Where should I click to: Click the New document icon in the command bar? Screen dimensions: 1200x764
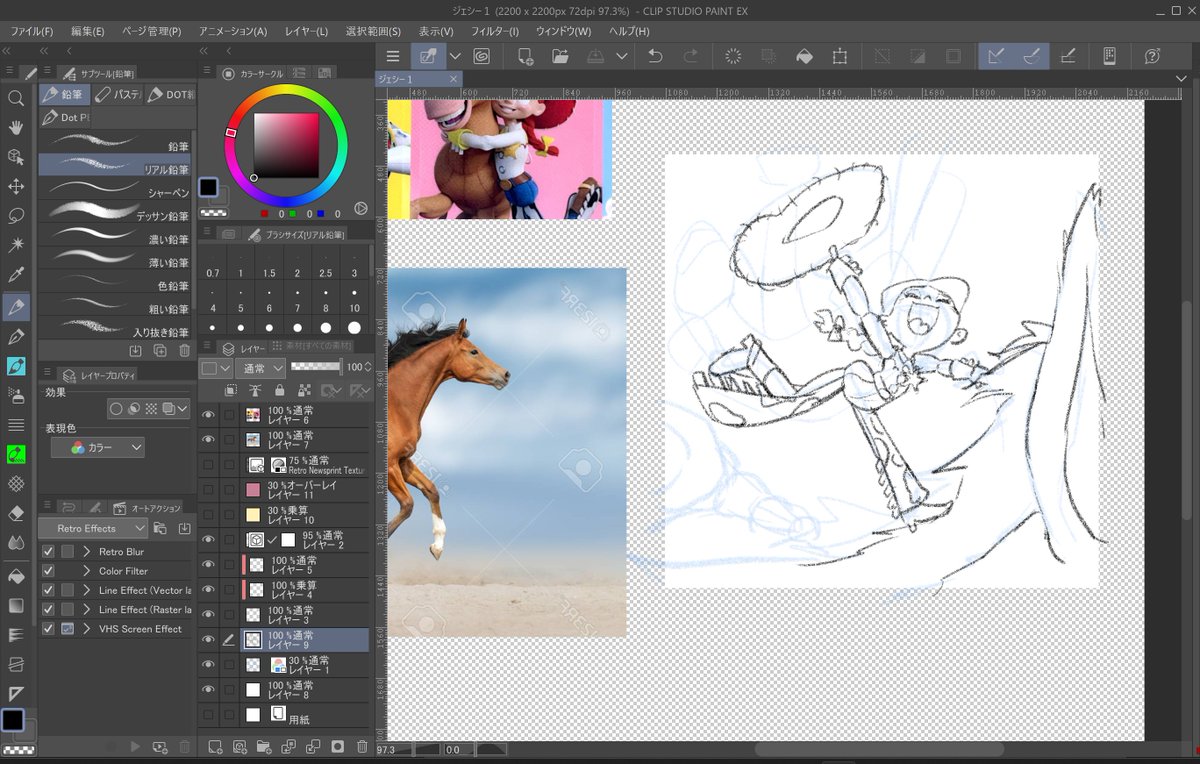[525, 56]
